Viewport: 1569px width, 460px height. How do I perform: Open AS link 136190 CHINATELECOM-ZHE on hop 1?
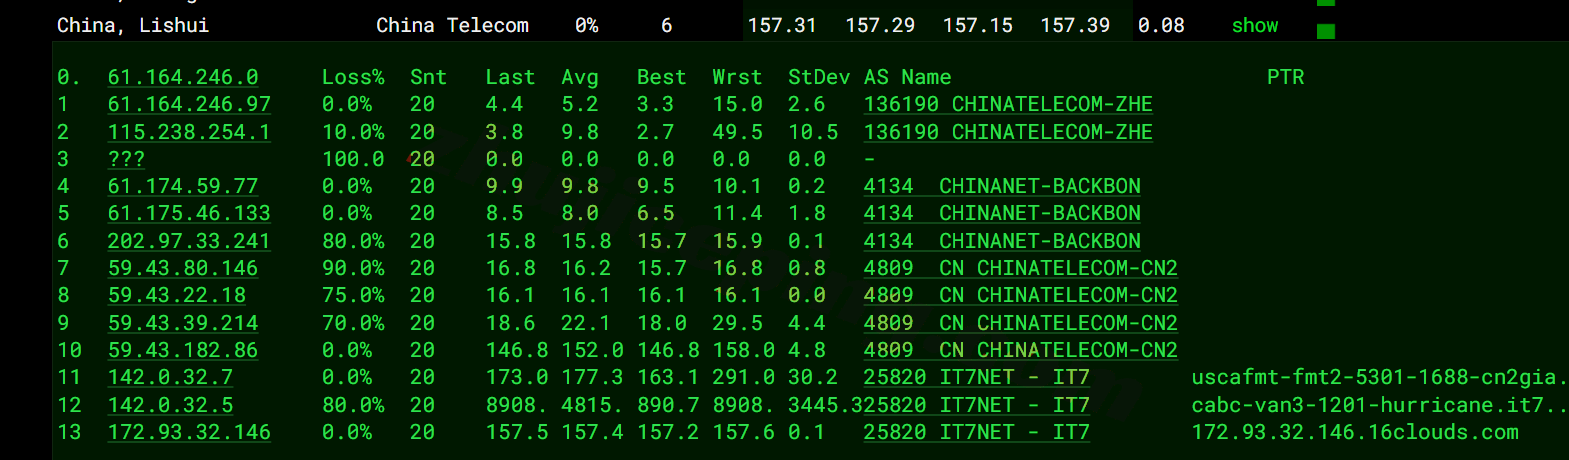point(1008,104)
